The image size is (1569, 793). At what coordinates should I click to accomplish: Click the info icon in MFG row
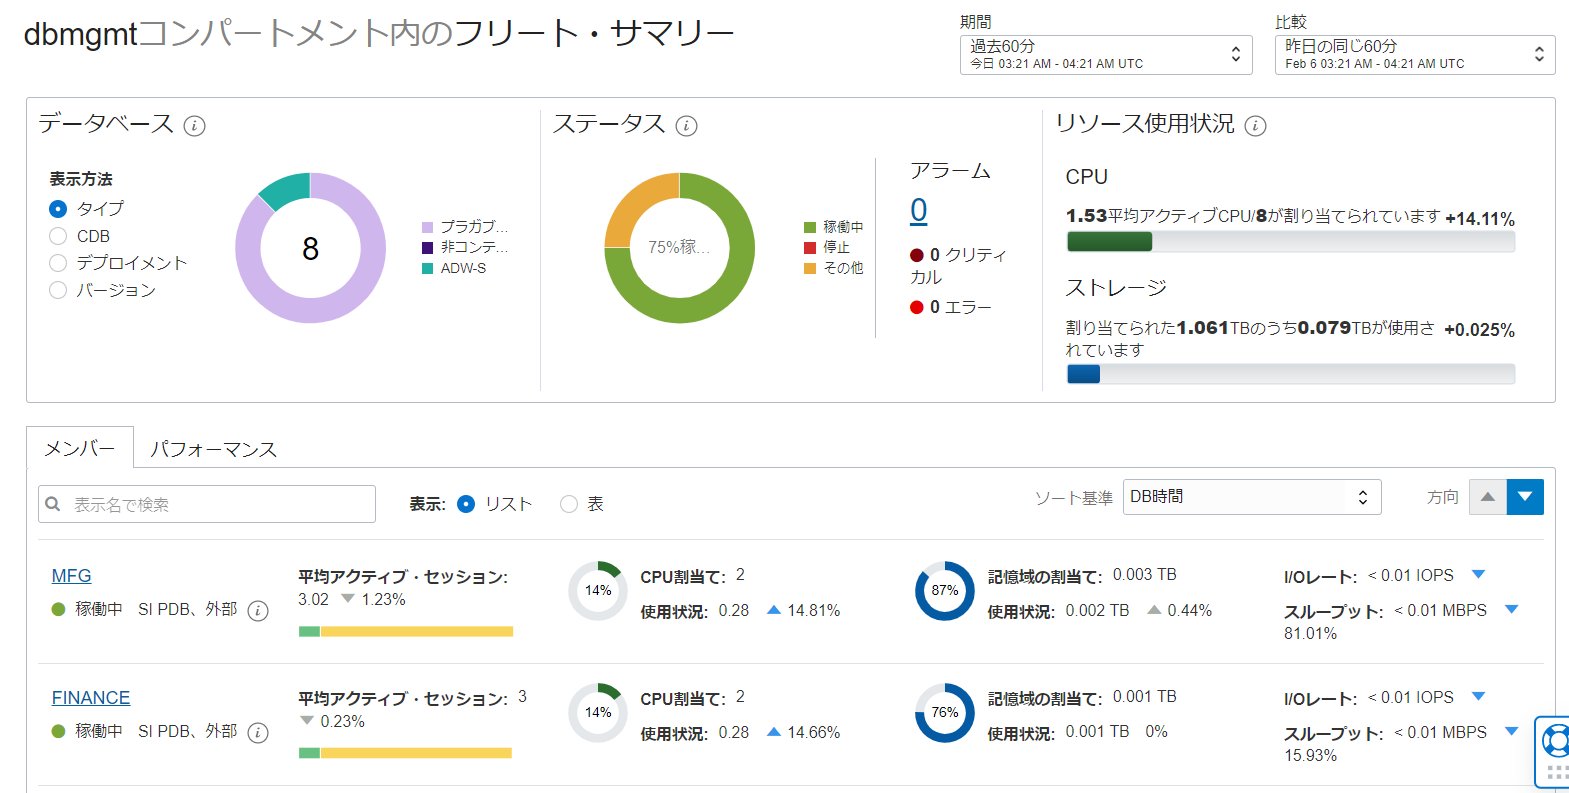[258, 611]
